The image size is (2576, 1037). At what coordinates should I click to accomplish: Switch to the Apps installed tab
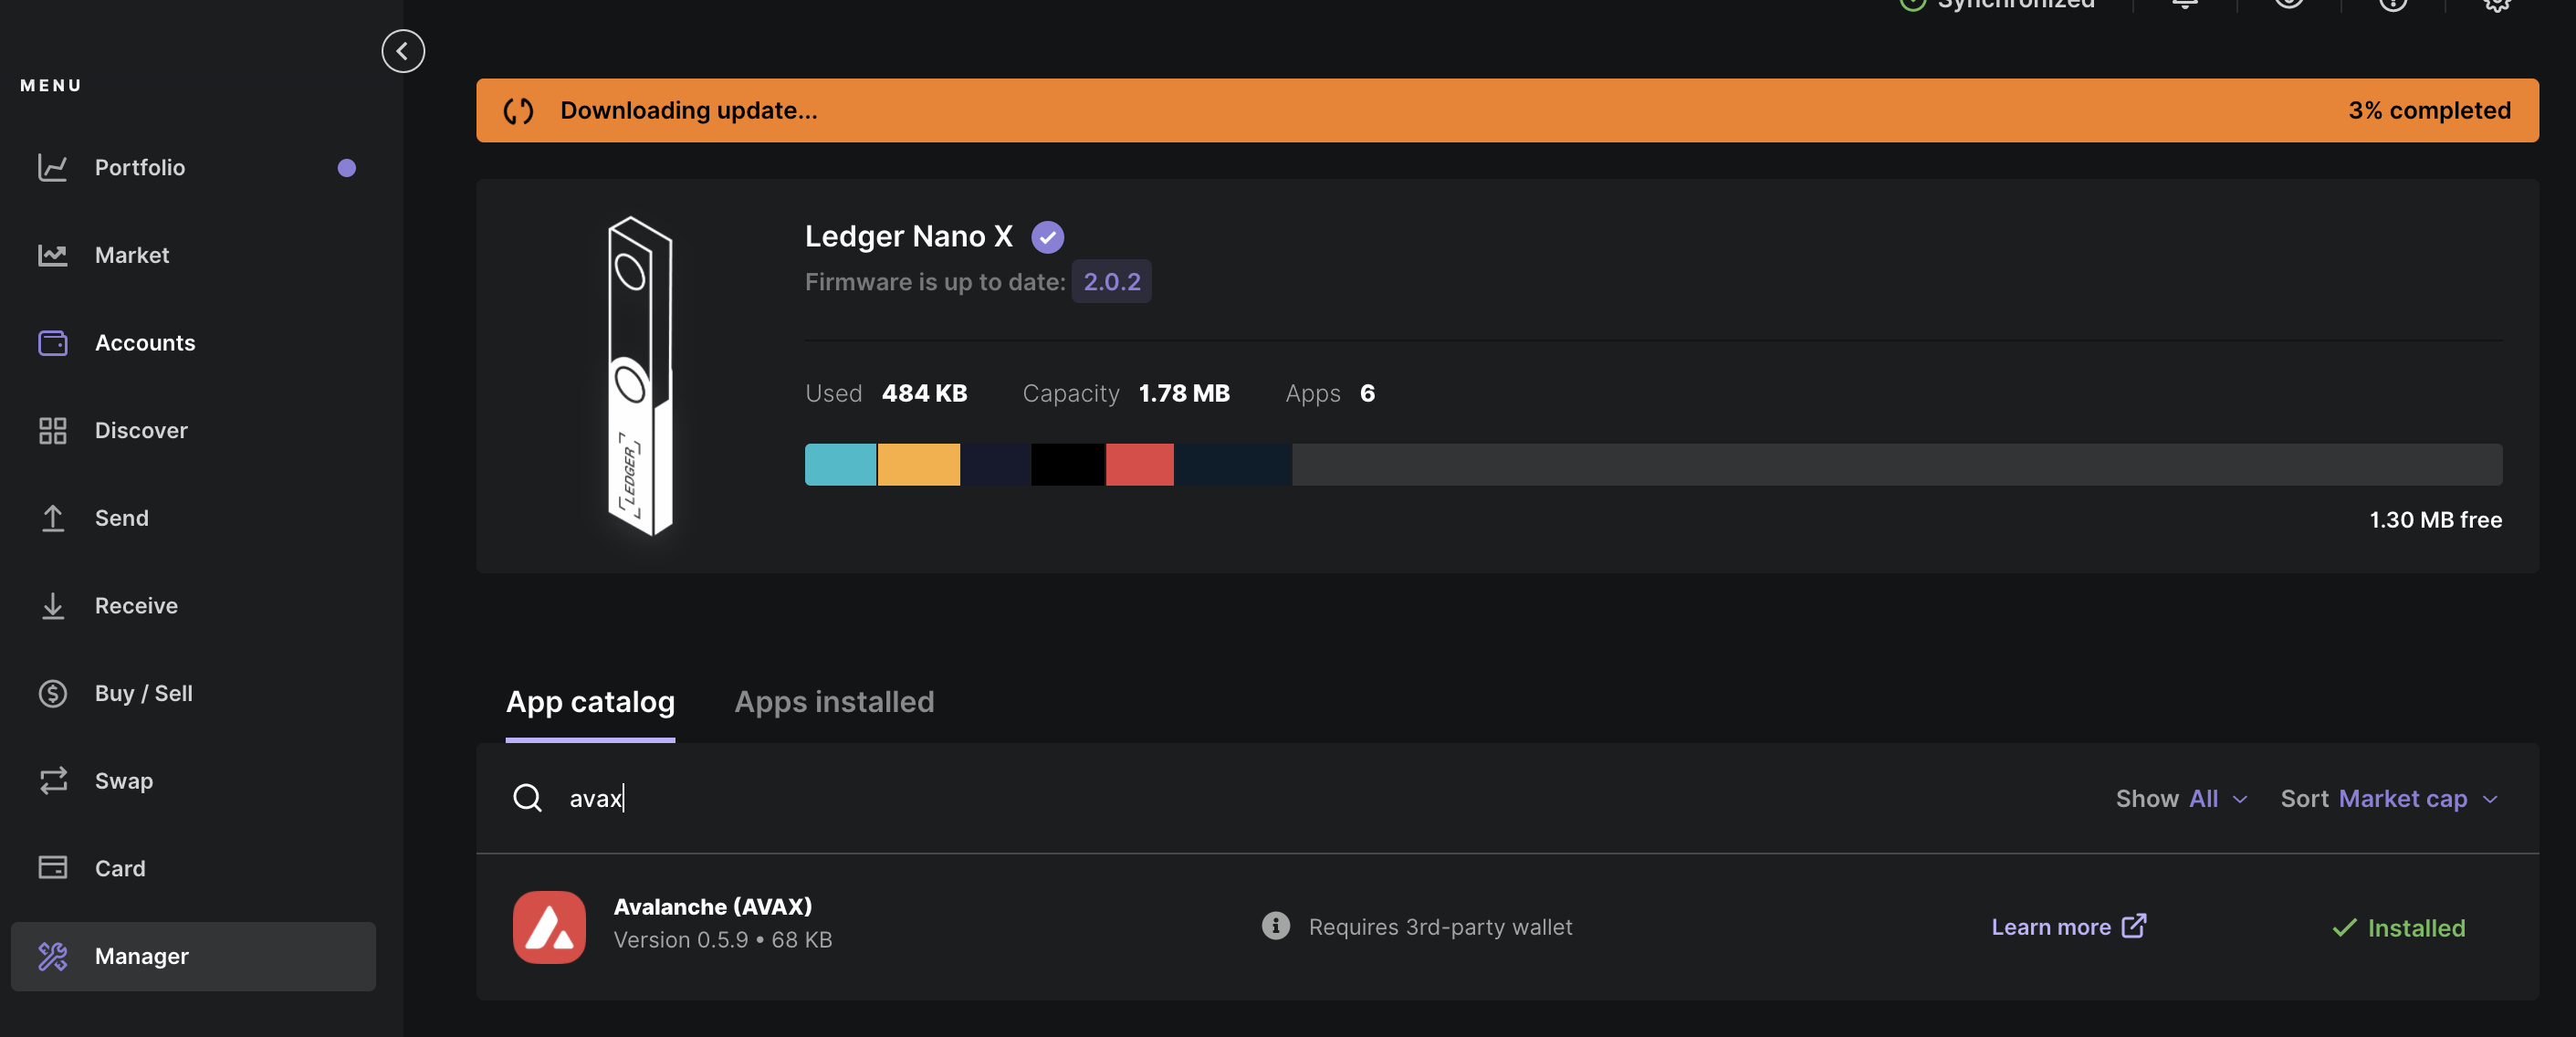(x=834, y=702)
